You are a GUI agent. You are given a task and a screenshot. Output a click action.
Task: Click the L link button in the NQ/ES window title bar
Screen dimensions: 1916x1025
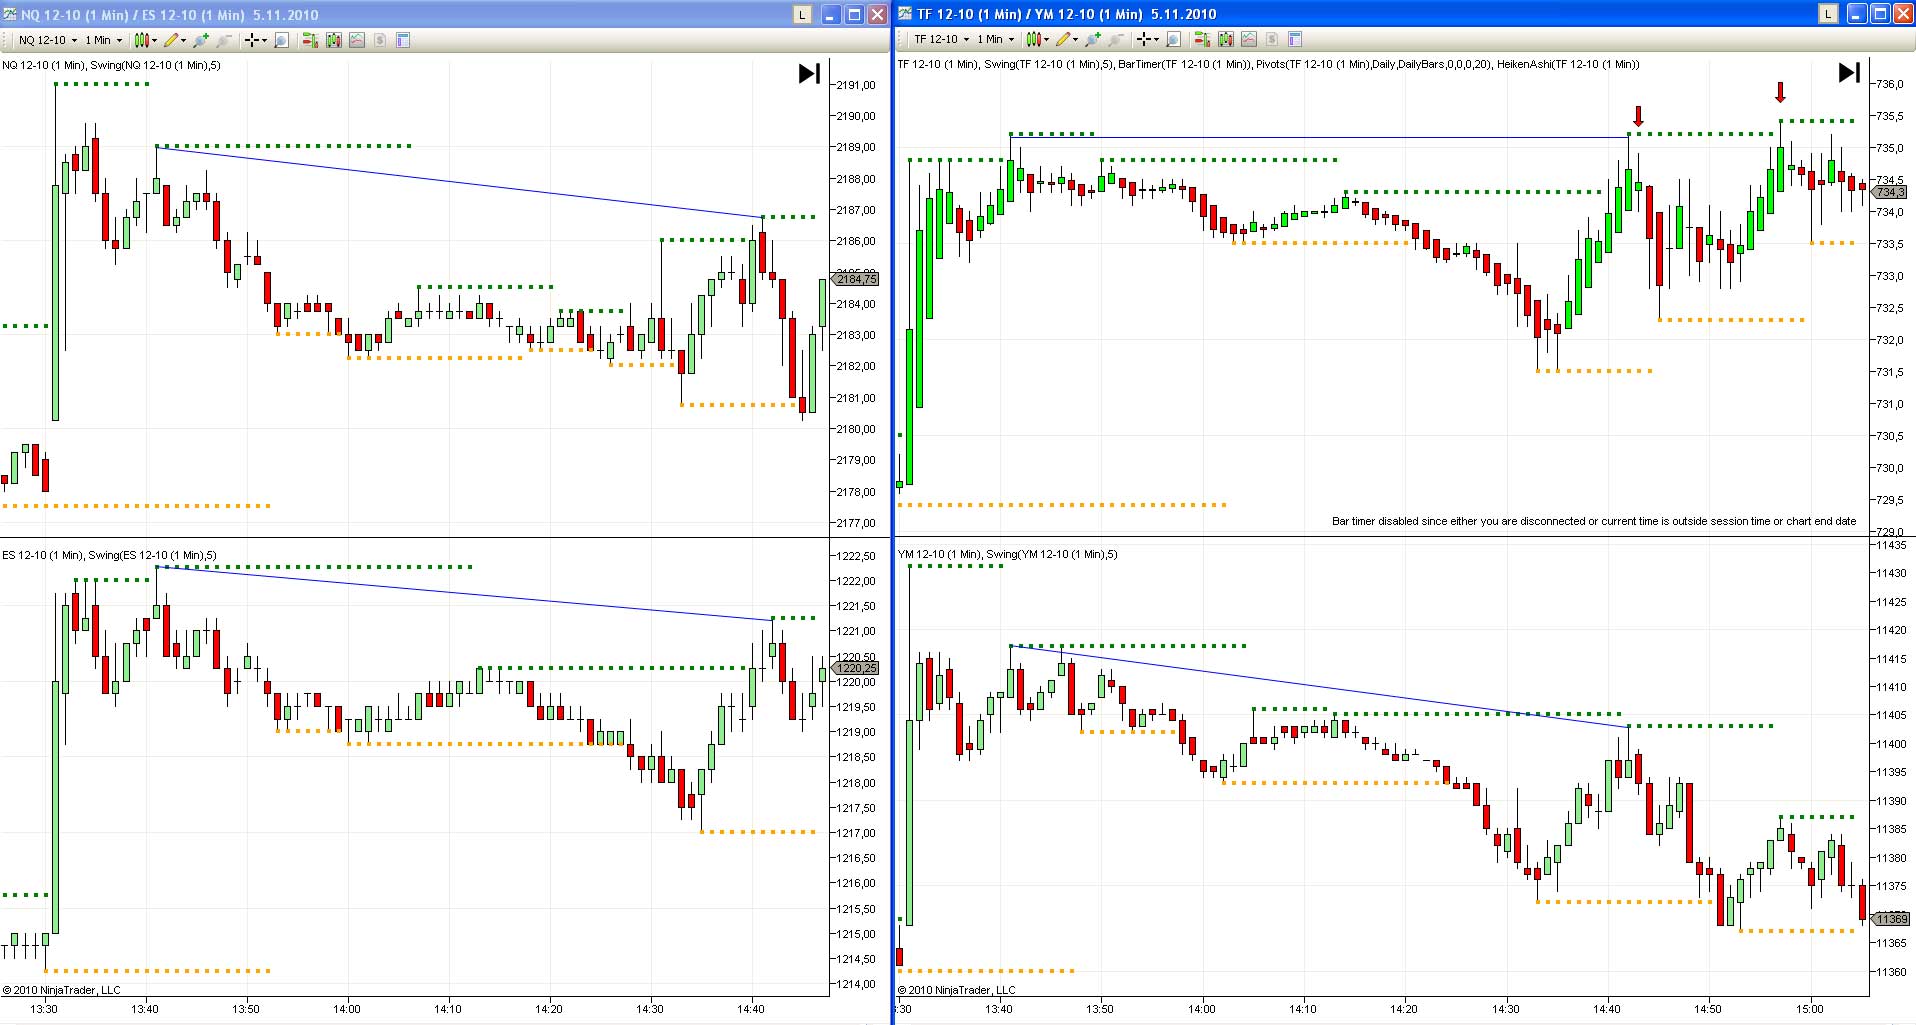(802, 14)
